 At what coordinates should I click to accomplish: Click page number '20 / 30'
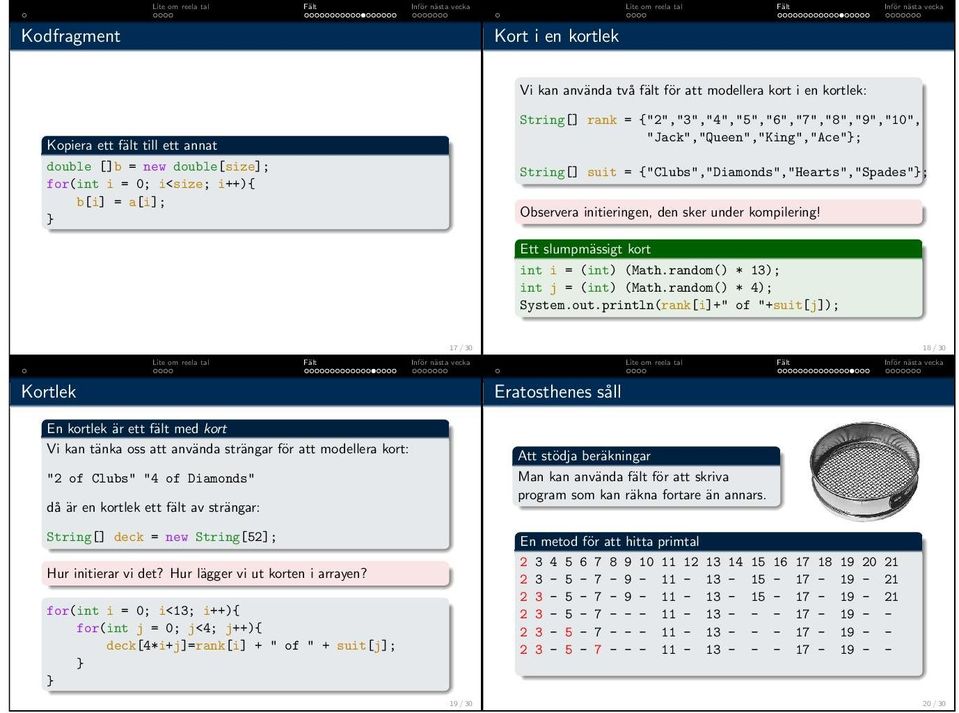click(x=934, y=703)
